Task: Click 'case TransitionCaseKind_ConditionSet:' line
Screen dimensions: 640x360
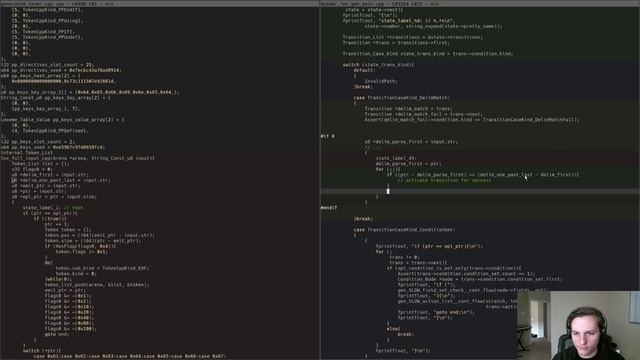Action: coord(405,230)
